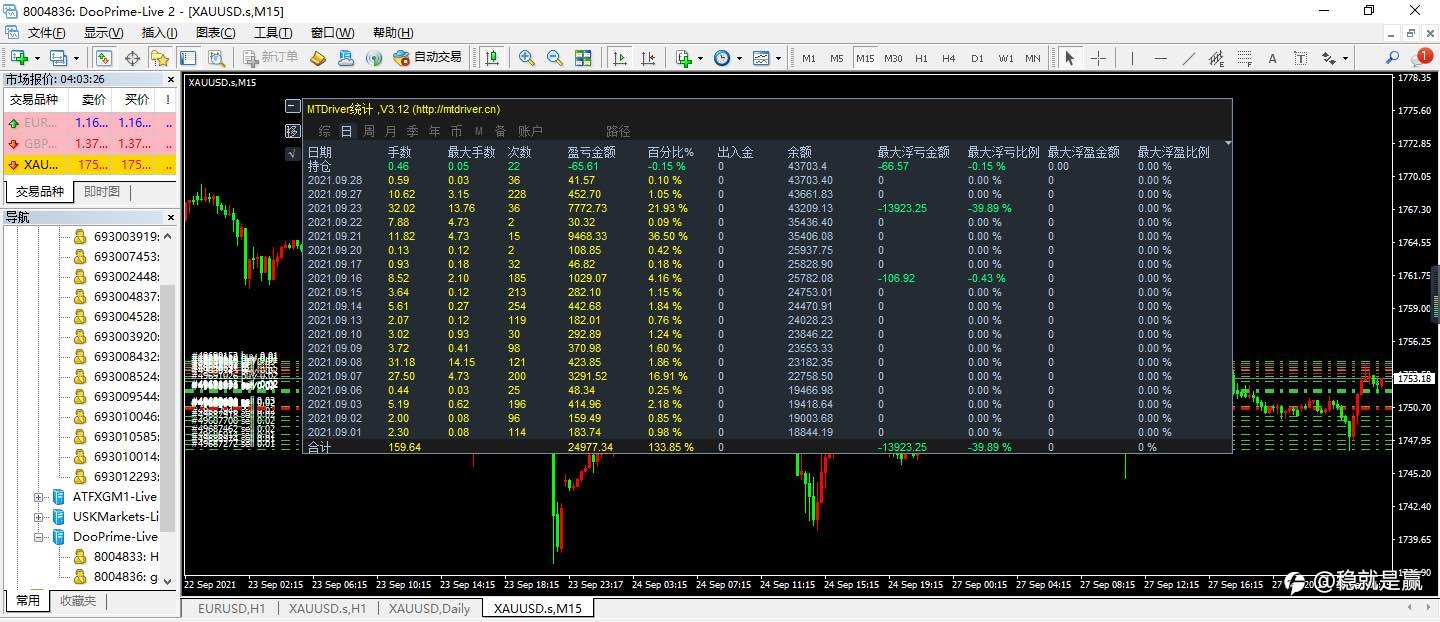Screen dimensions: 1440x622
Task: Select the text label T tool
Action: click(x=1302, y=58)
